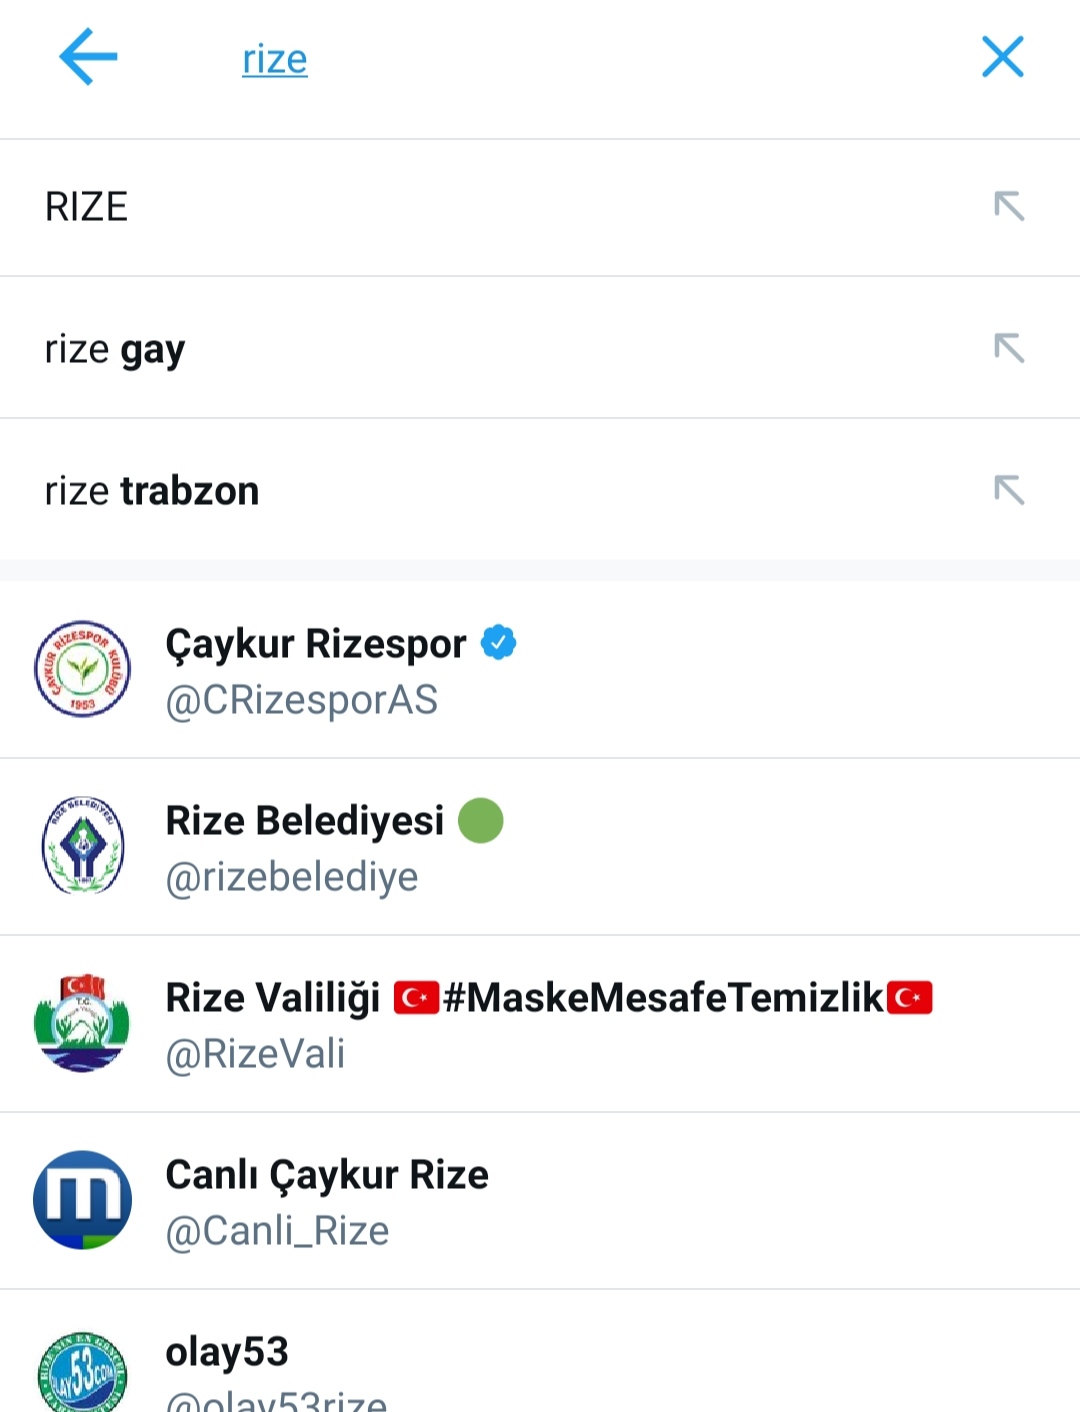
Task: Tap the arrow beside rize trabzon
Action: (x=1009, y=490)
